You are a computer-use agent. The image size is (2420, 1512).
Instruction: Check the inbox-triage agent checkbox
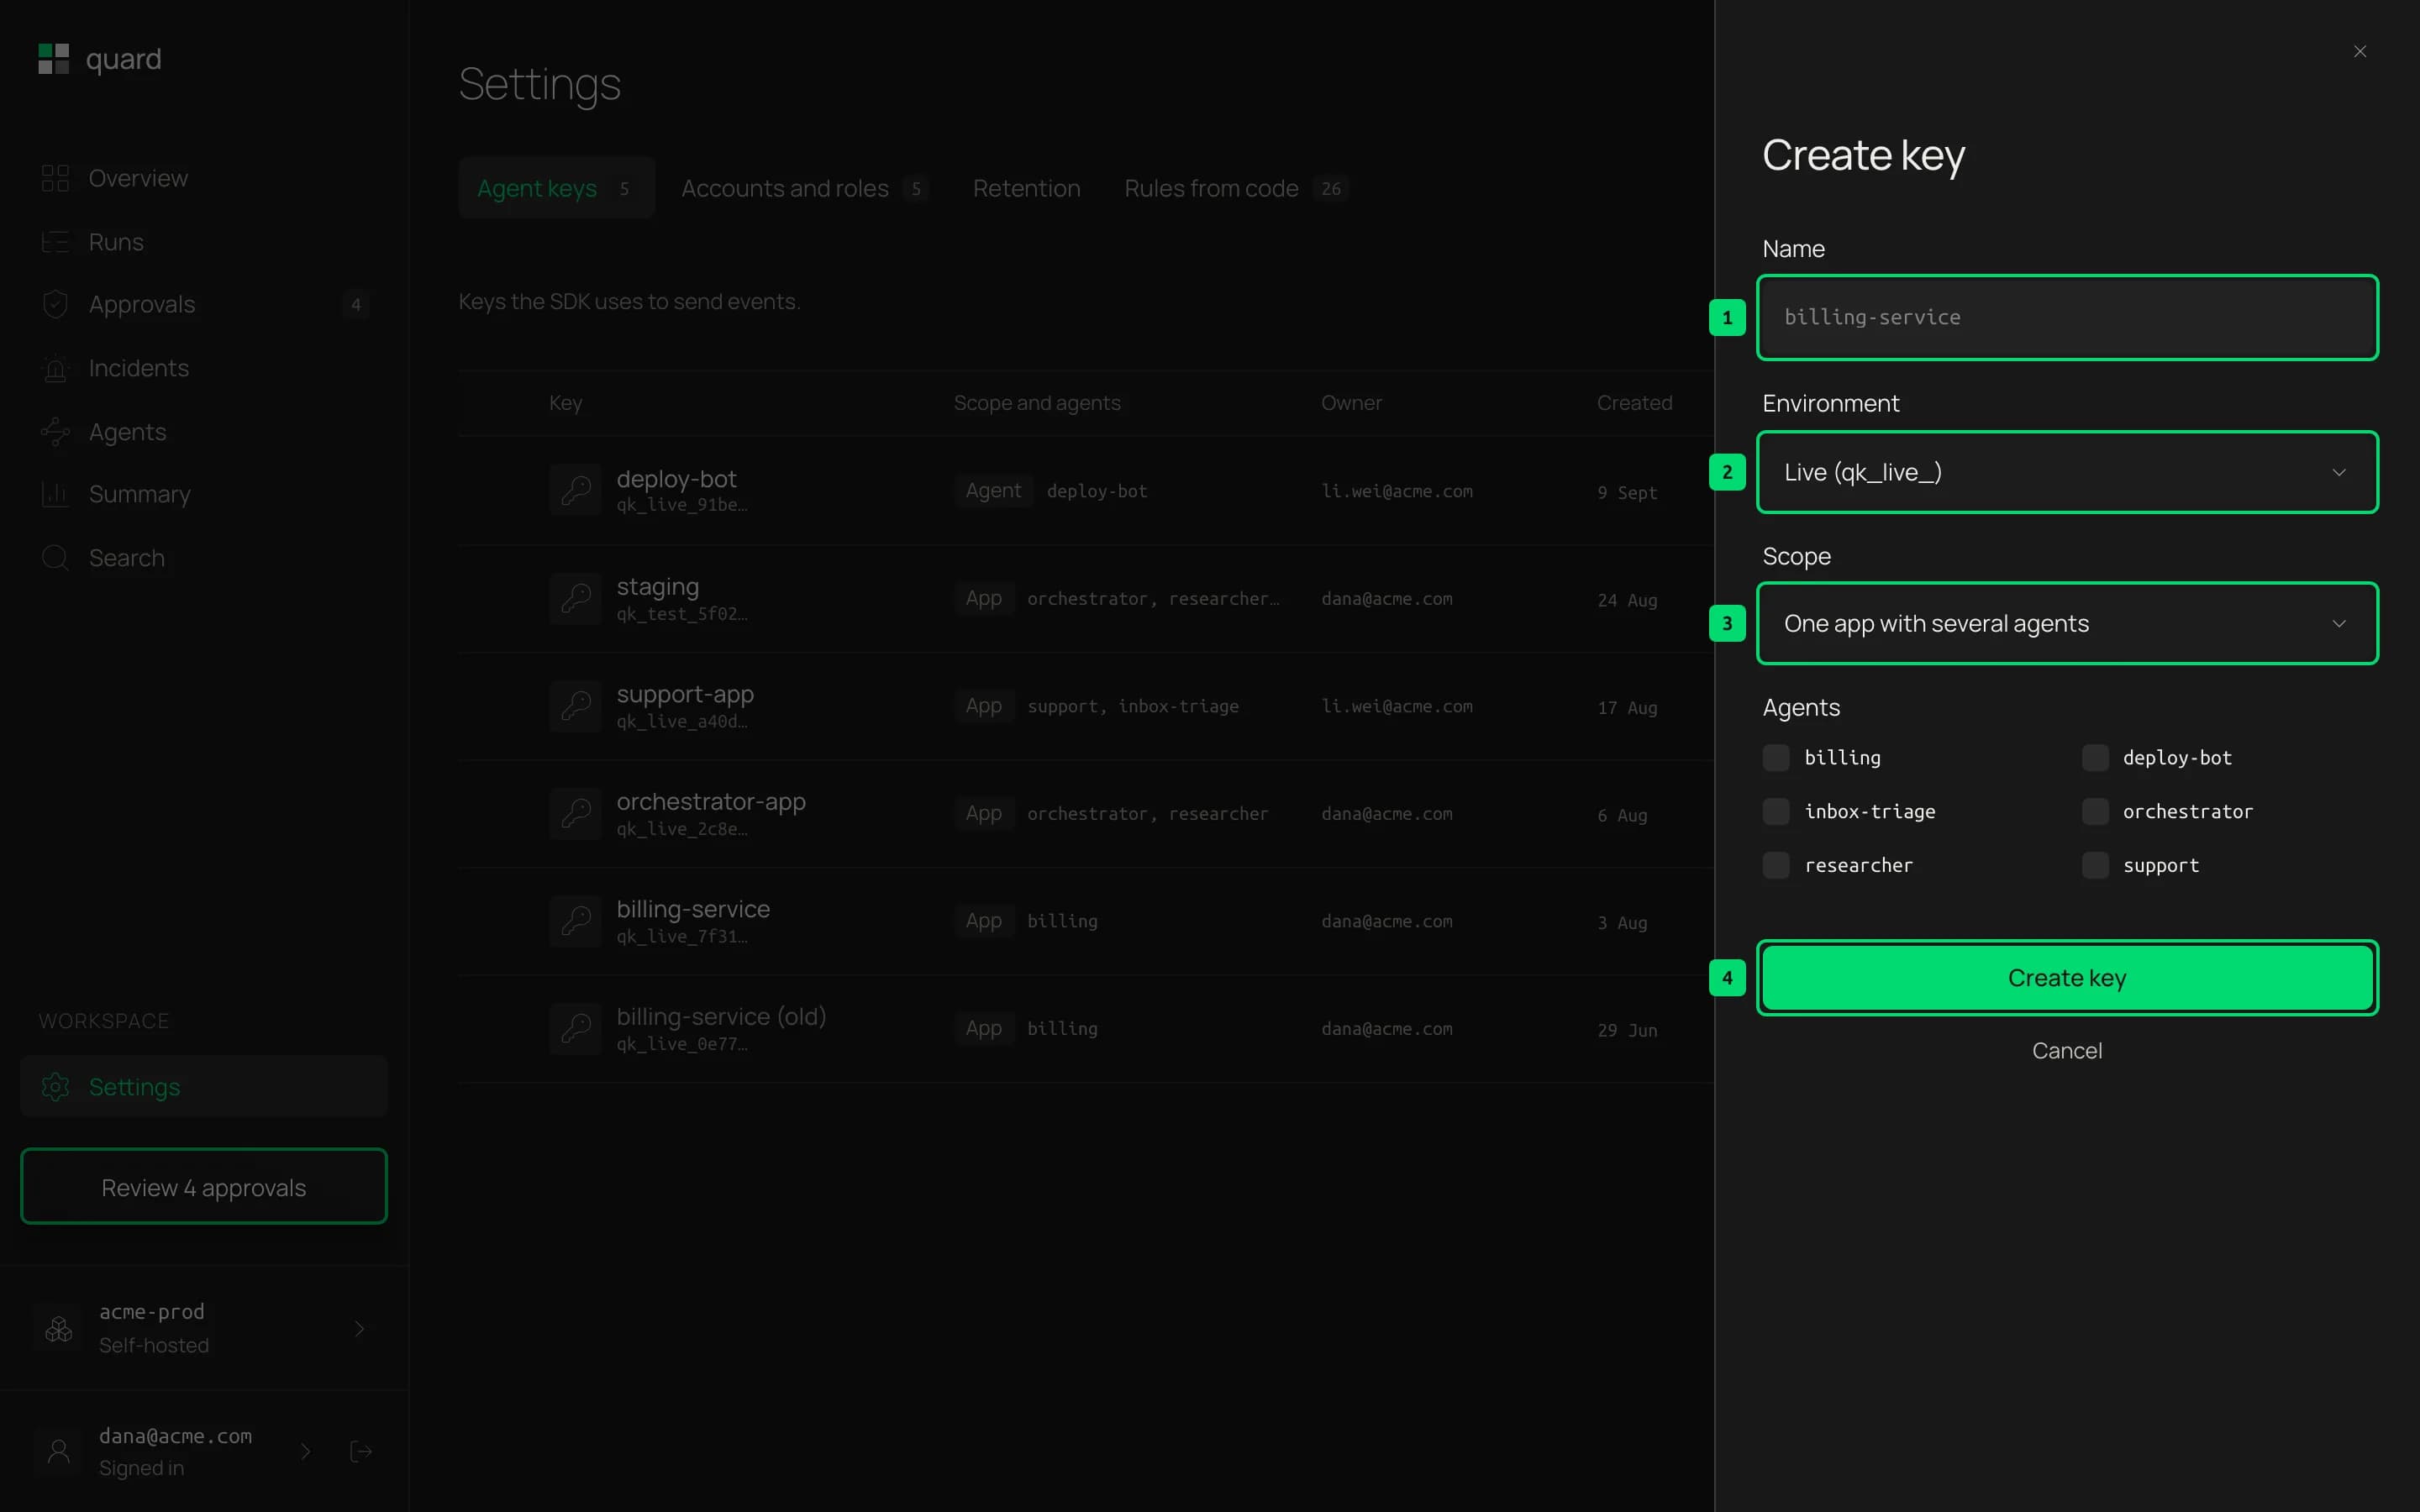pos(1776,811)
